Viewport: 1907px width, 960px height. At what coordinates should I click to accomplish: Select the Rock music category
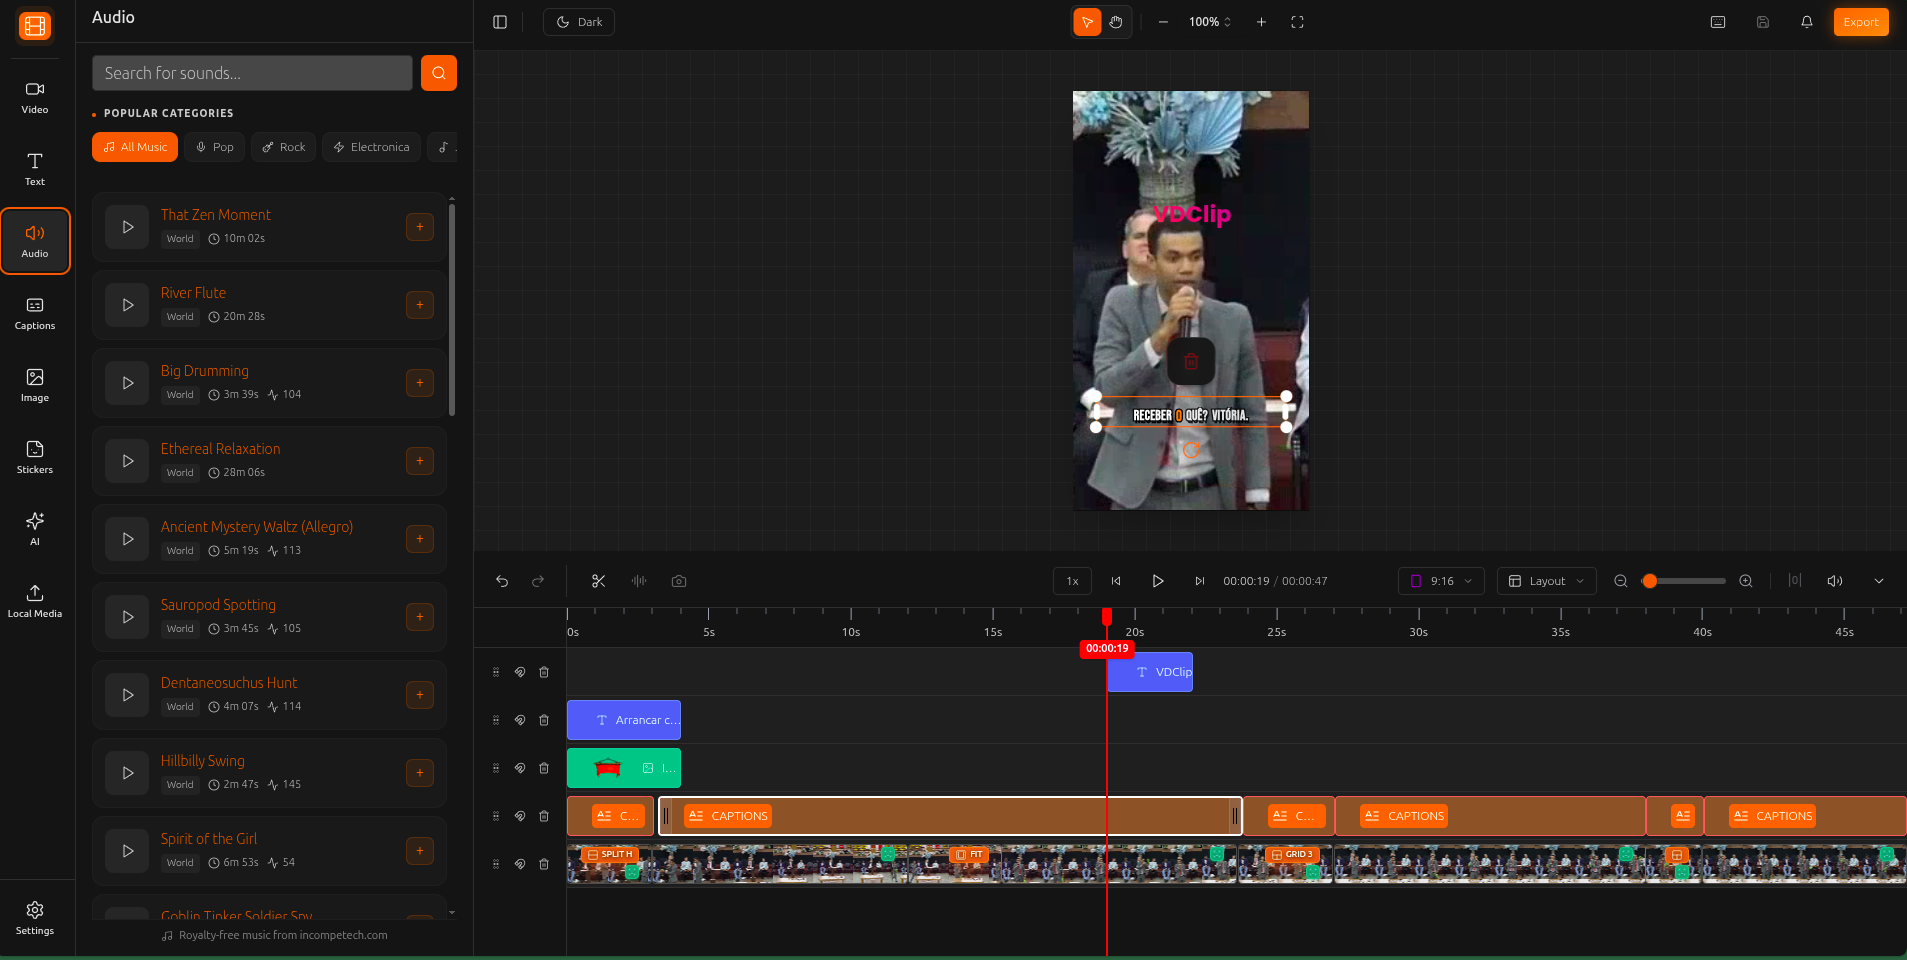284,147
